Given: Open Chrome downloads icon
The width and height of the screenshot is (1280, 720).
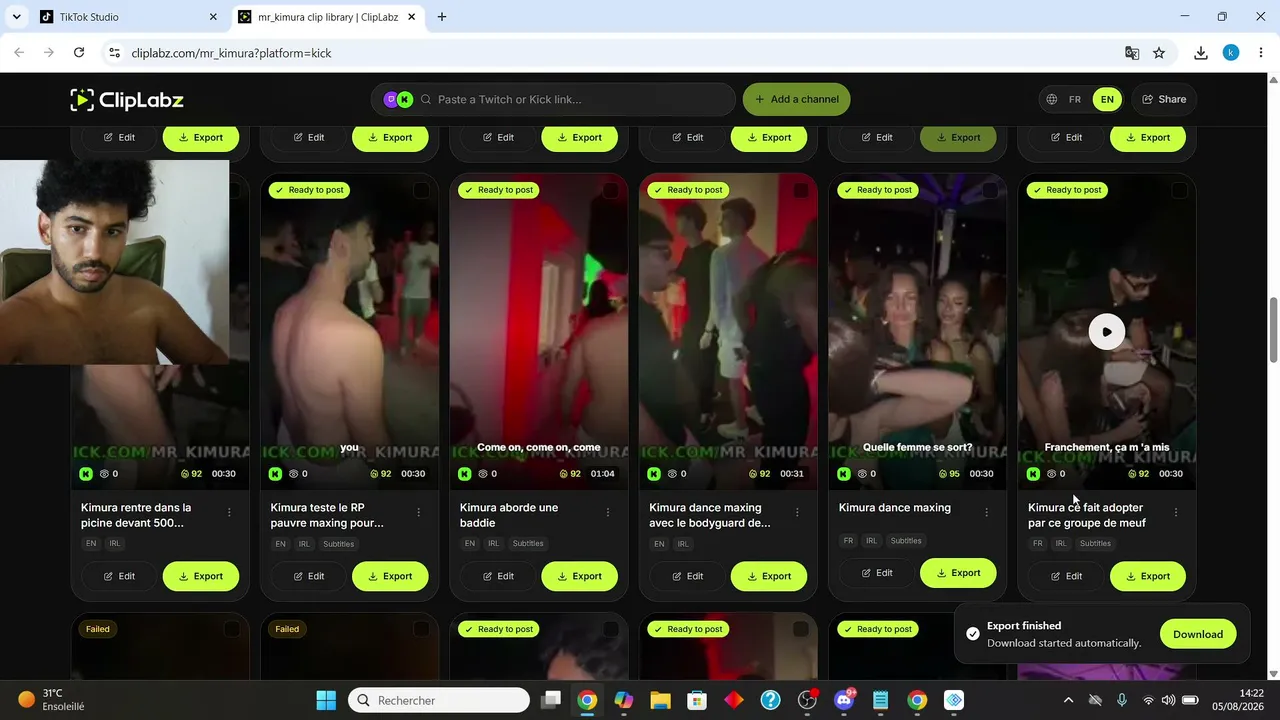Looking at the screenshot, I should click(x=1201, y=53).
